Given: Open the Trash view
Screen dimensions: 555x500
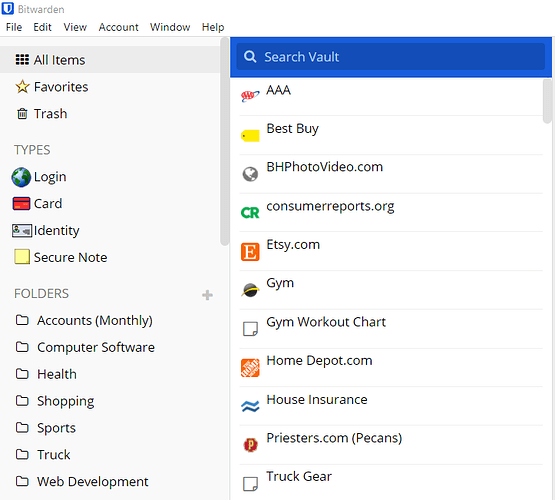Looking at the screenshot, I should click(50, 114).
